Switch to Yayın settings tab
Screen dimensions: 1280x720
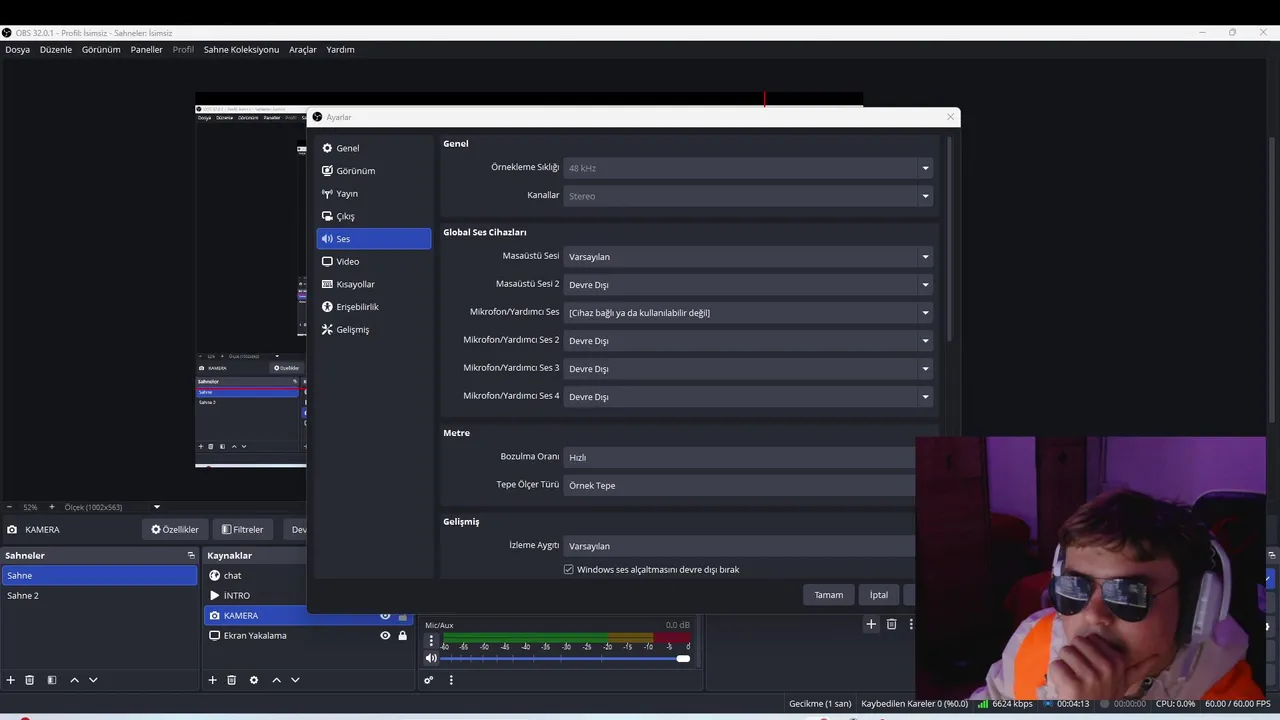click(373, 194)
